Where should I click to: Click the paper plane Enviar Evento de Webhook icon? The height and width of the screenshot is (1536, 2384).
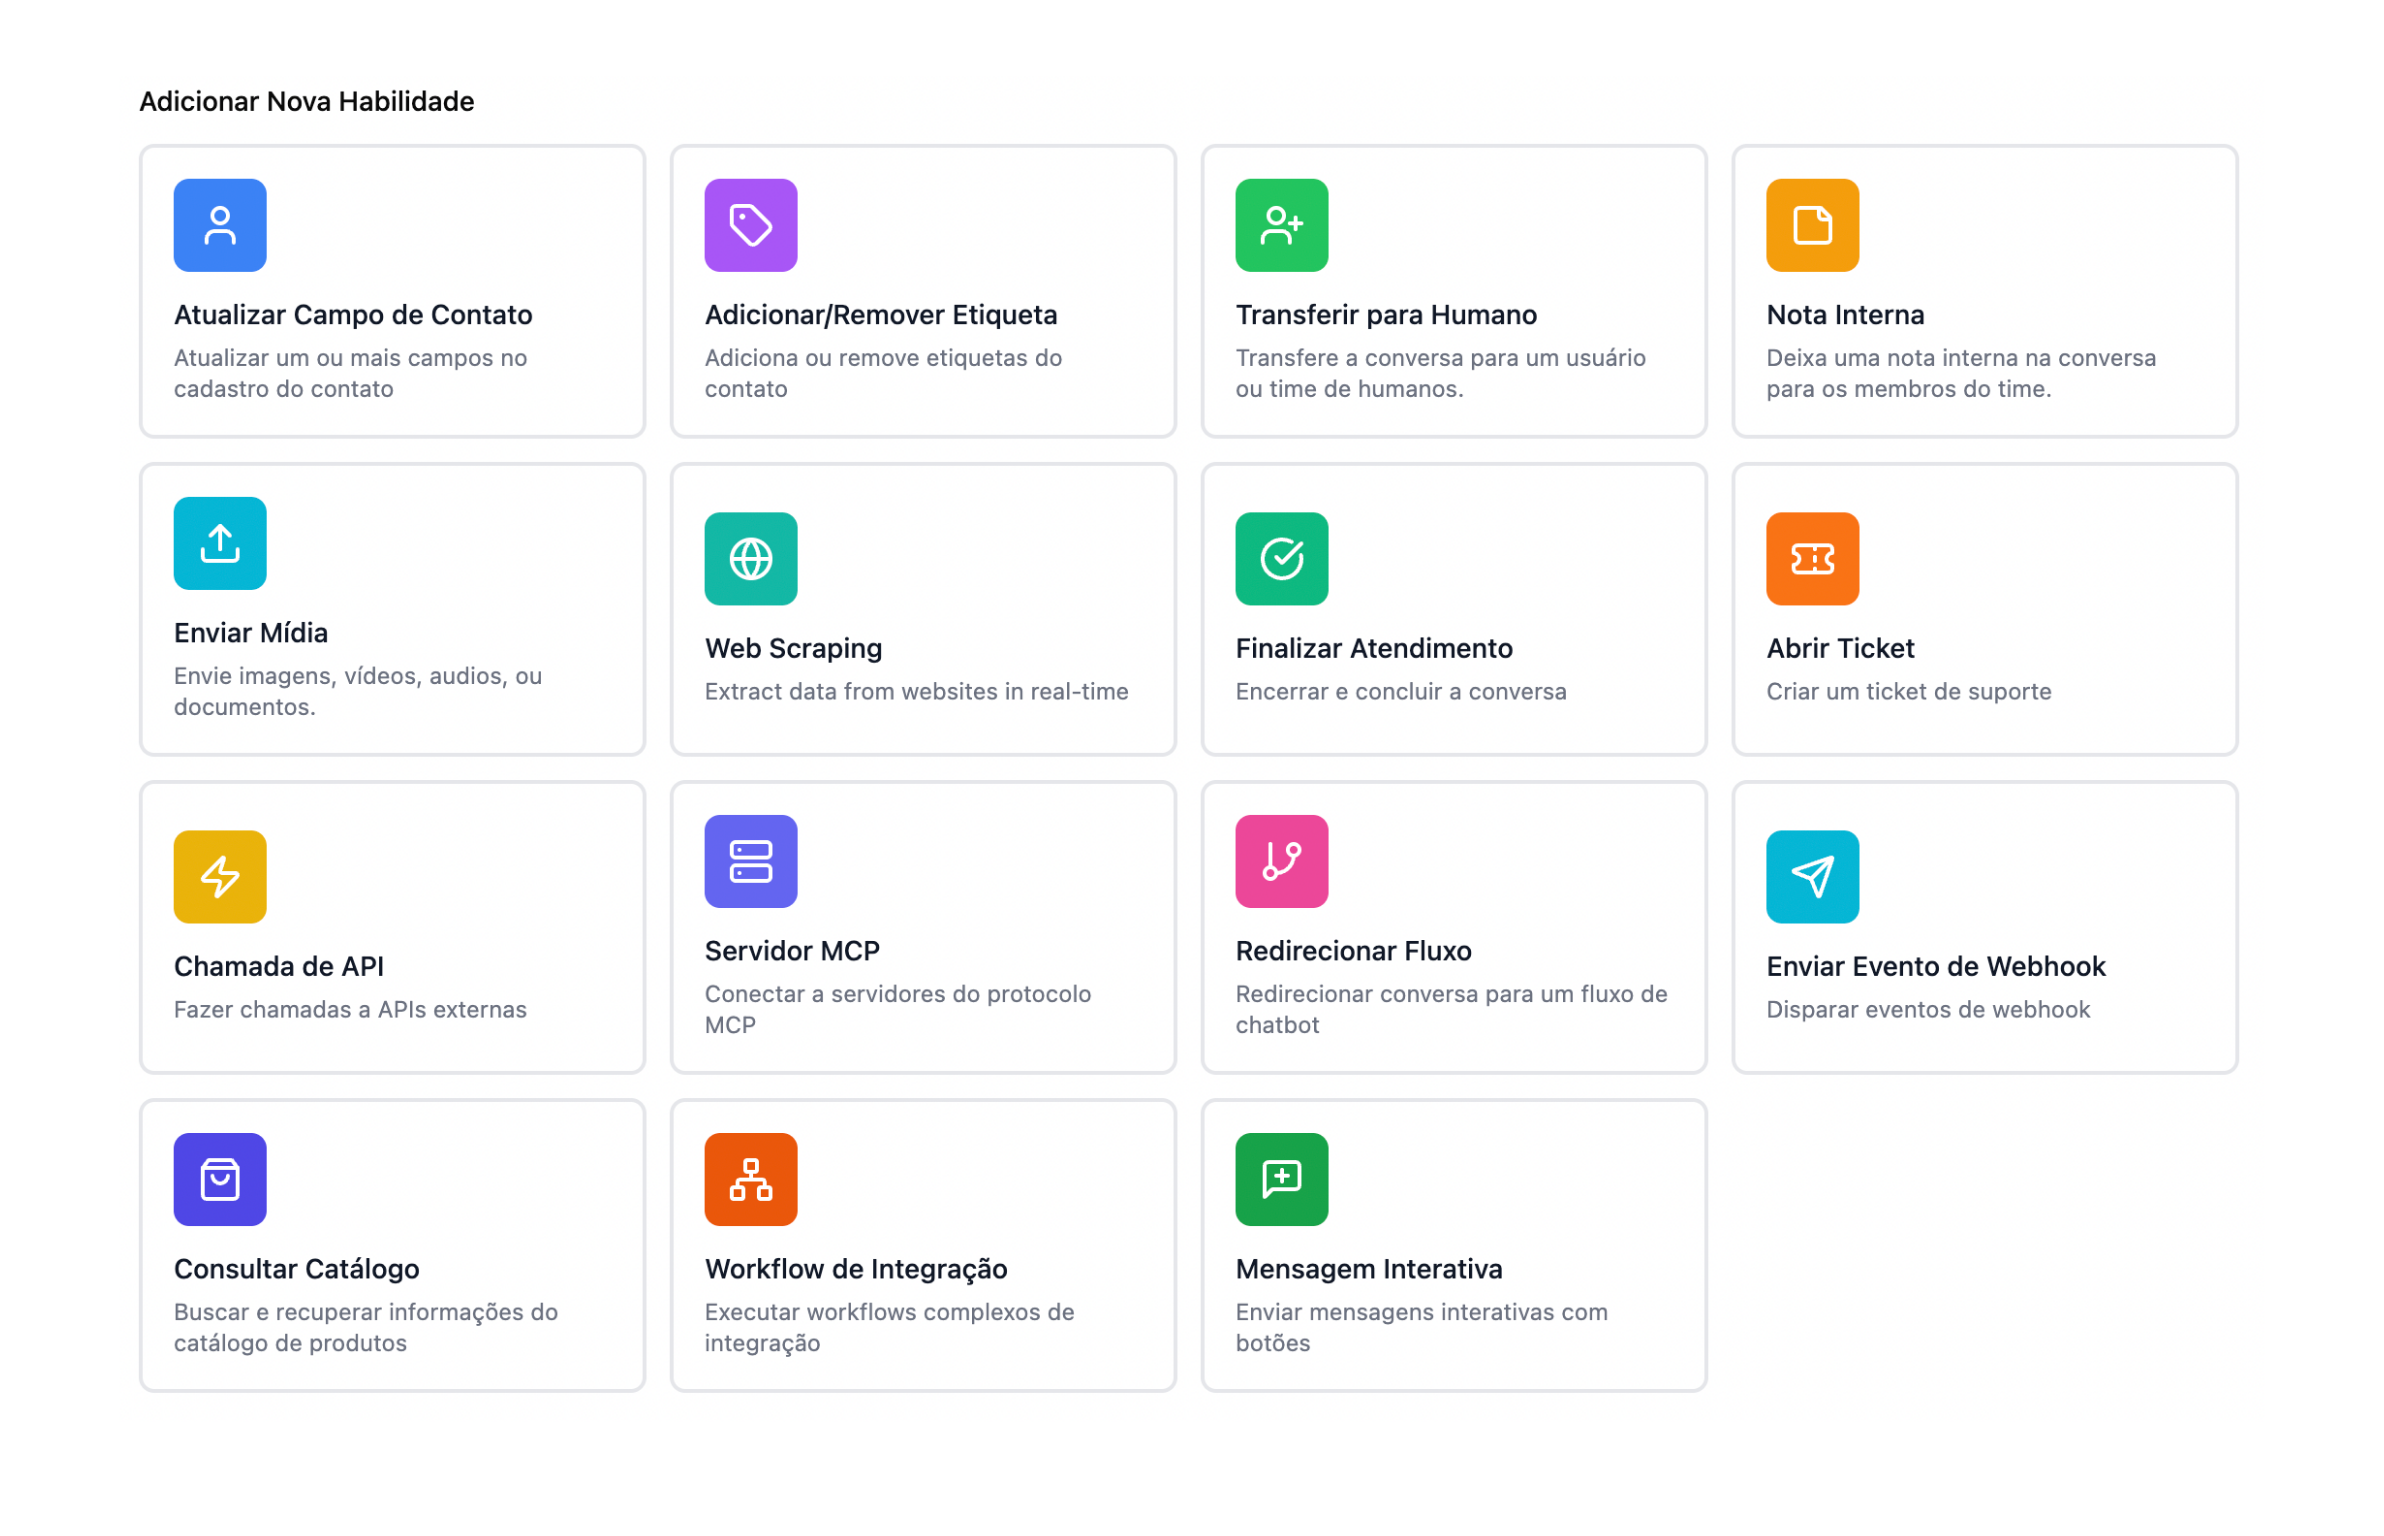1811,876
